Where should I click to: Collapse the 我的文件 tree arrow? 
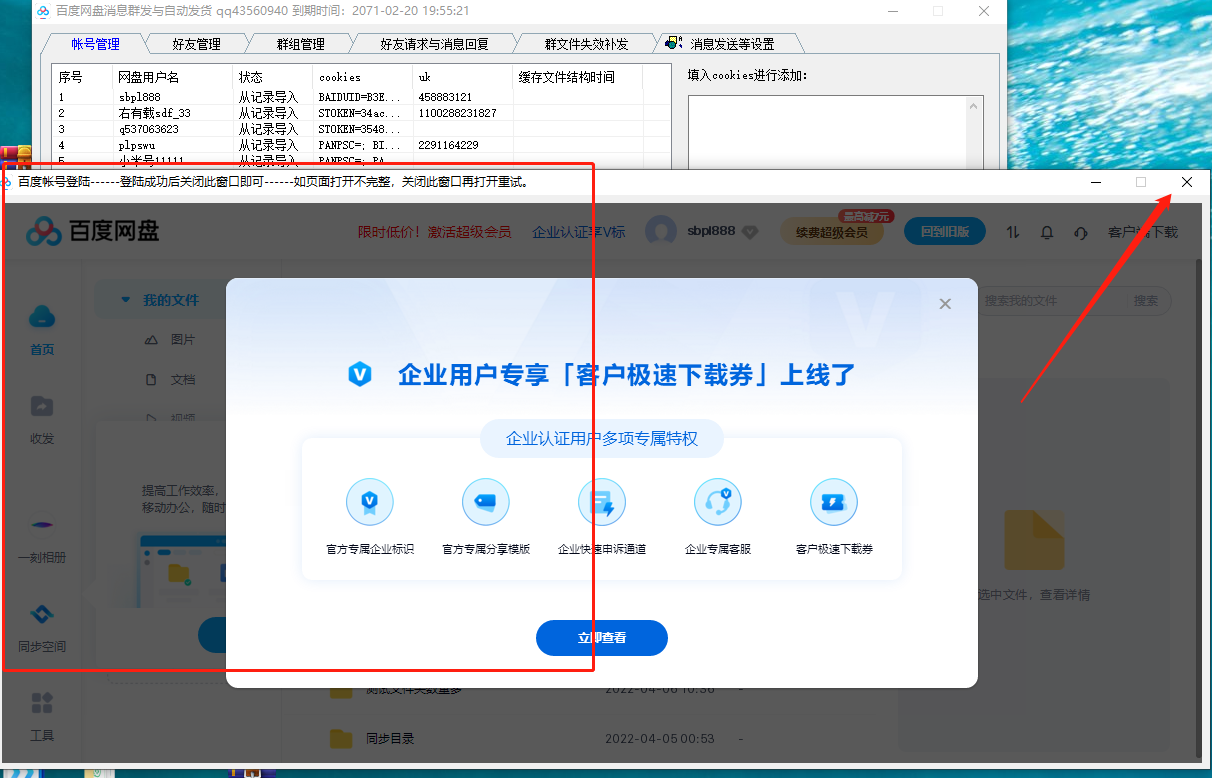[x=124, y=299]
